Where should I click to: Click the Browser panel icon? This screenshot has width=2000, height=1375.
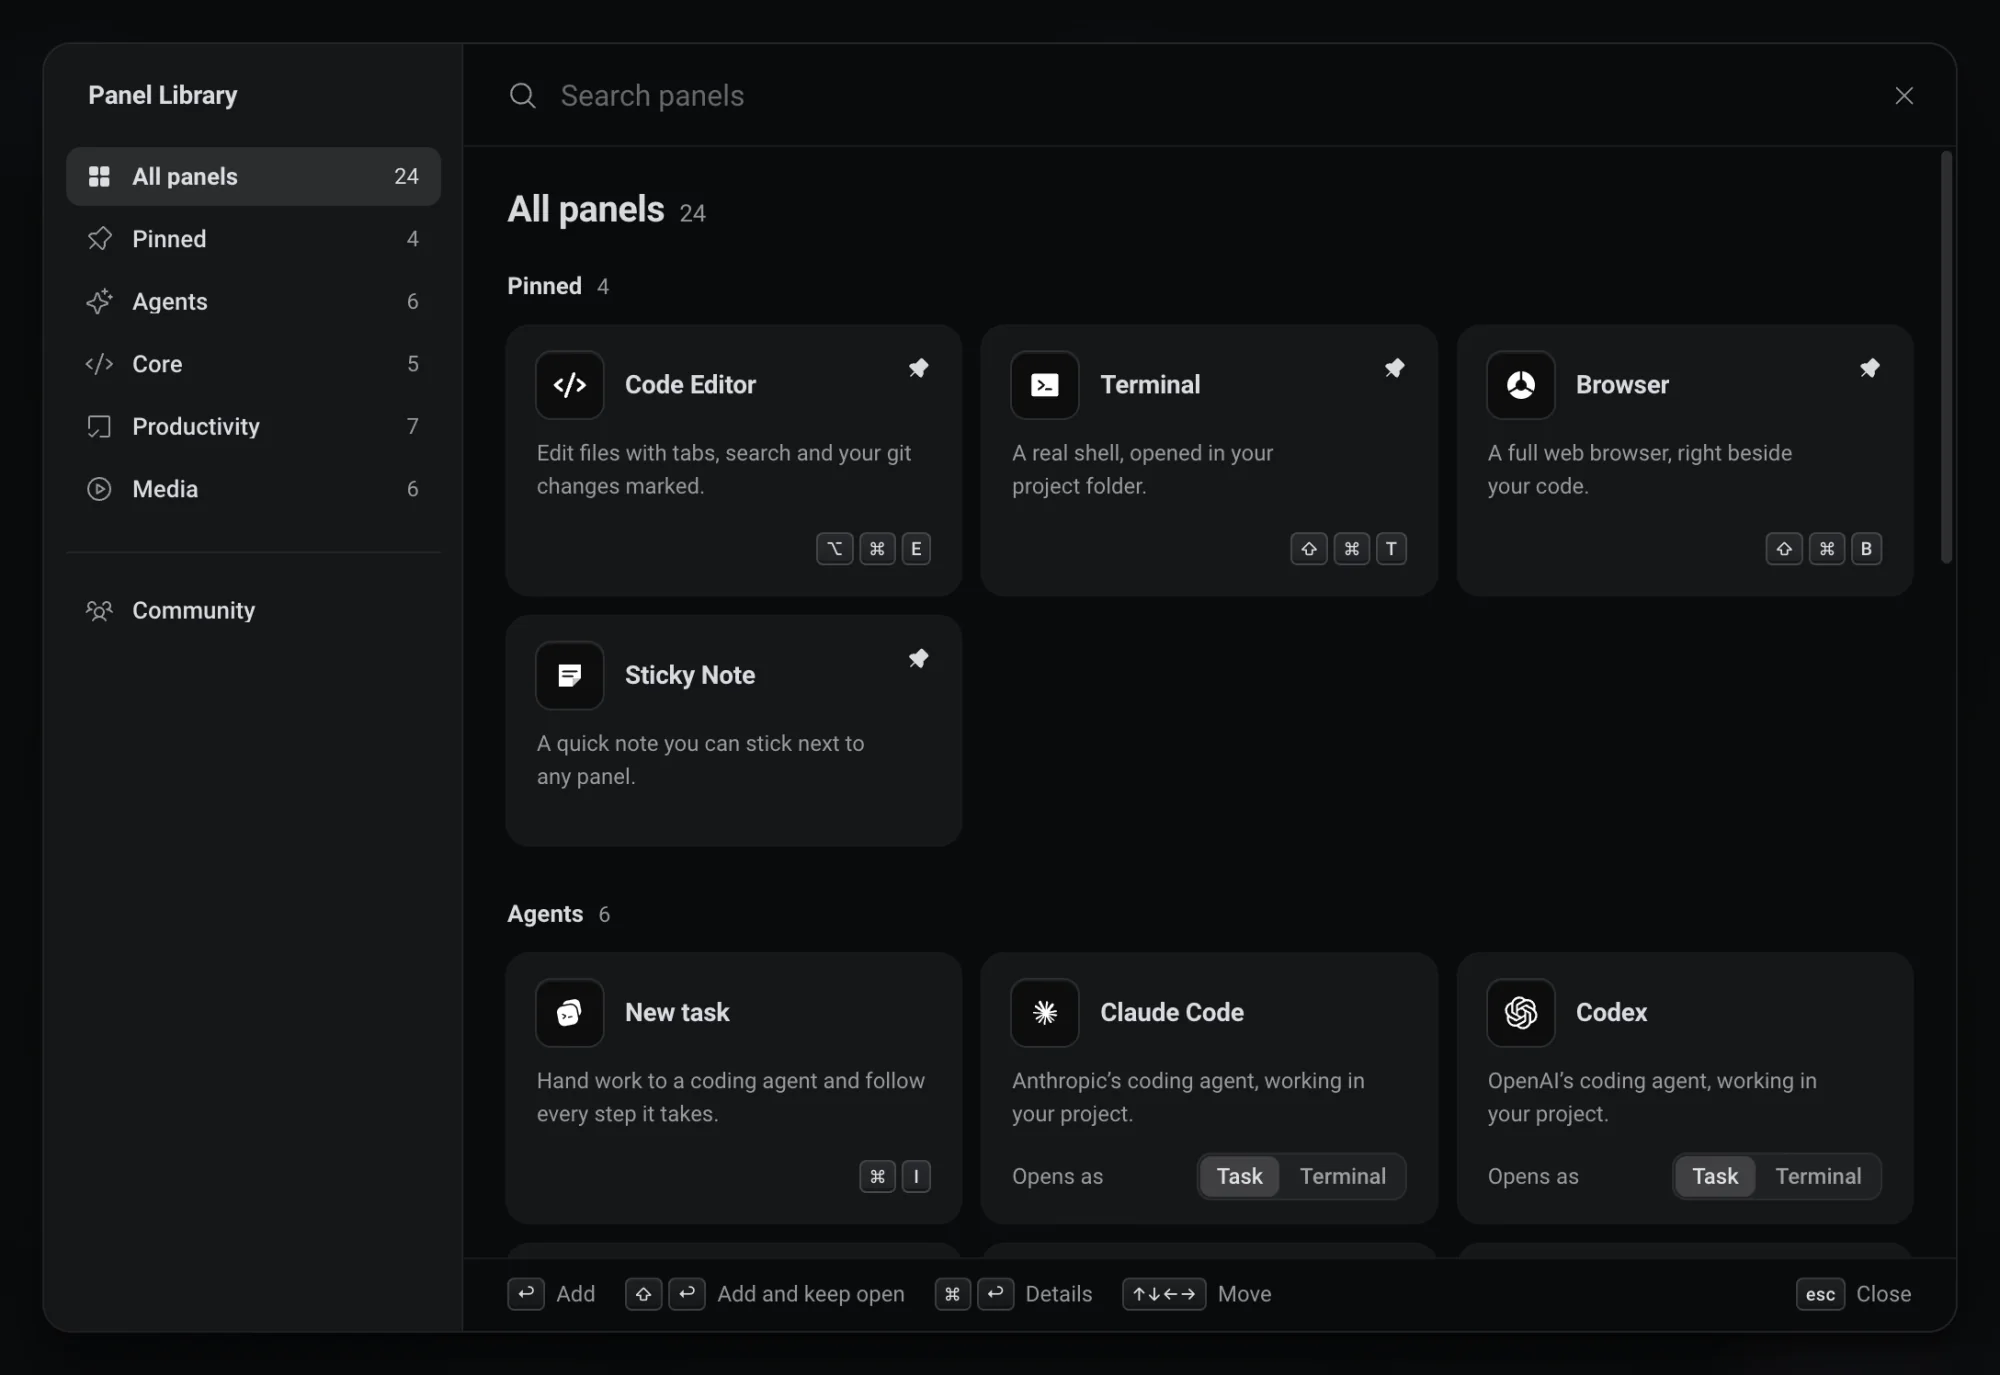point(1520,385)
